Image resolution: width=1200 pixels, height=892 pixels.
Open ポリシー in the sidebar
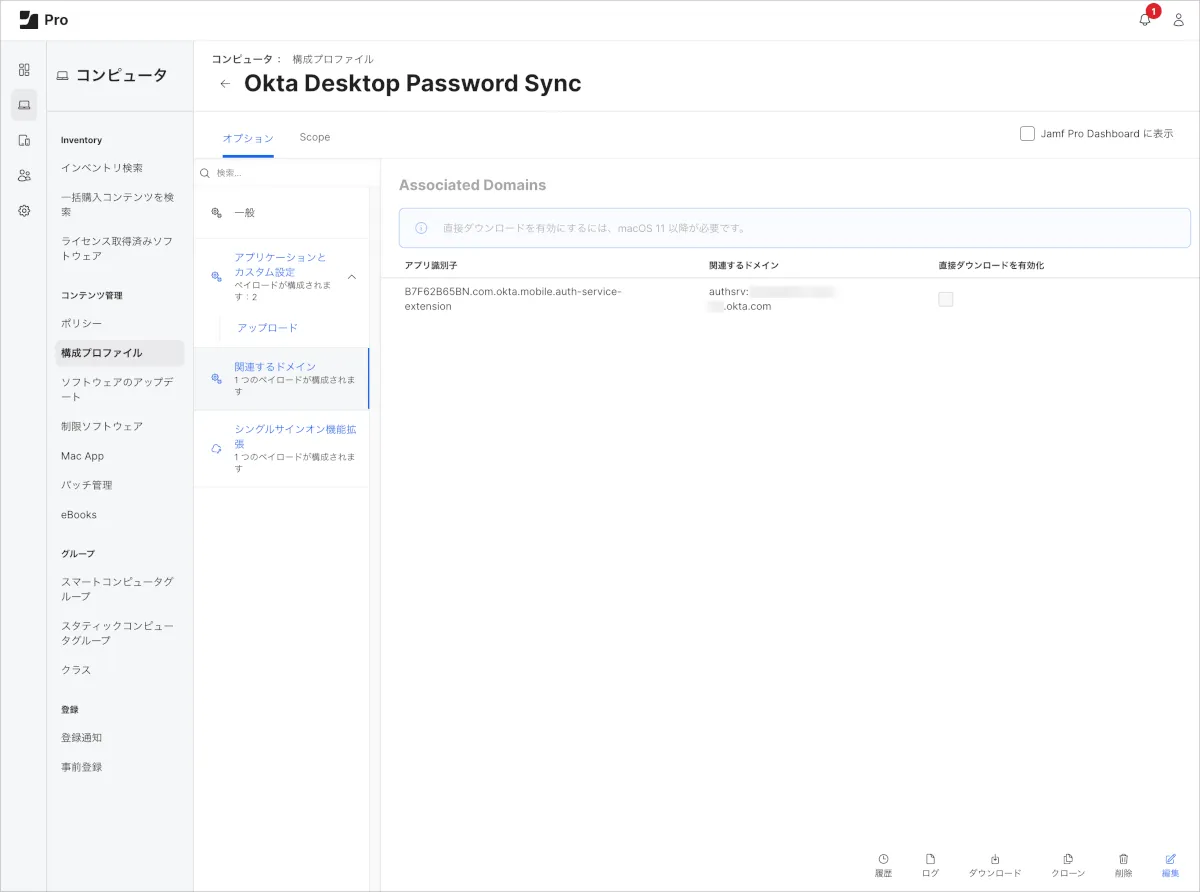(x=81, y=323)
